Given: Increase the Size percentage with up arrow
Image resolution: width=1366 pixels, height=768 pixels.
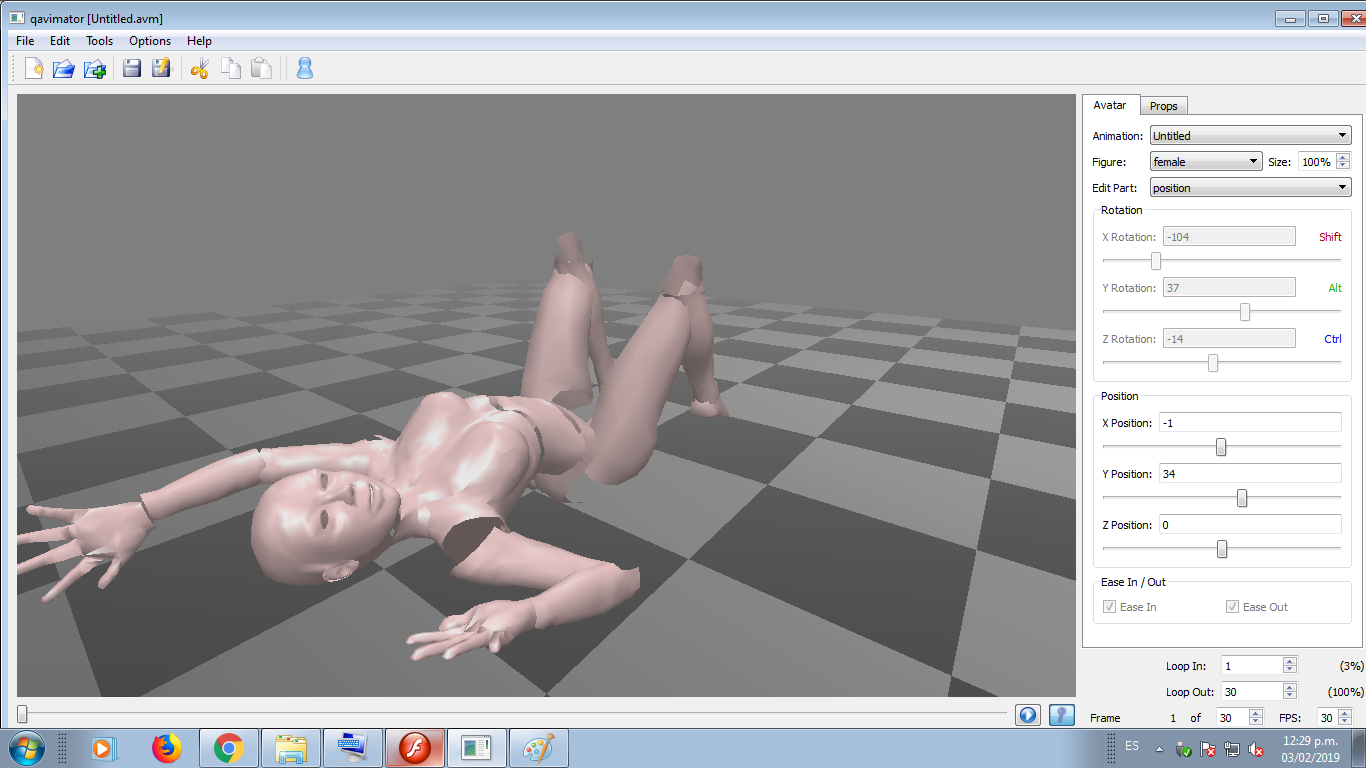Looking at the screenshot, I should tap(1342, 158).
